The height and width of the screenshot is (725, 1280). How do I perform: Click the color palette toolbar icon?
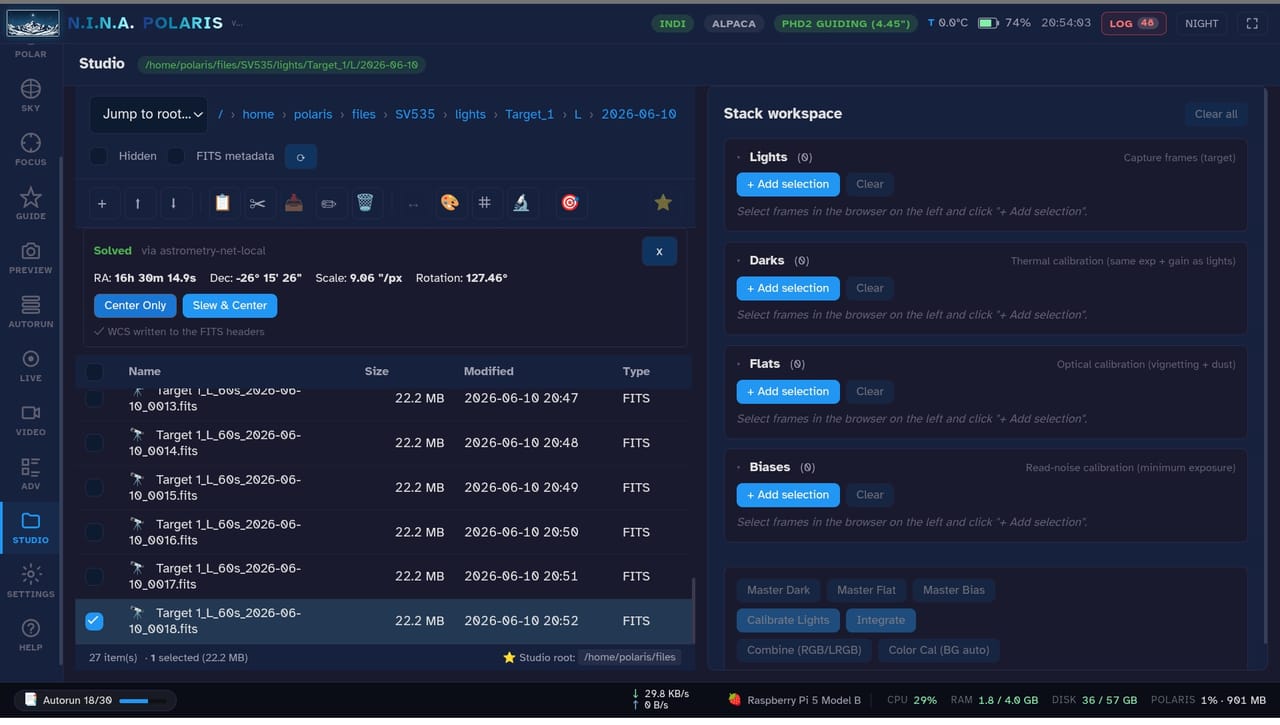point(449,203)
